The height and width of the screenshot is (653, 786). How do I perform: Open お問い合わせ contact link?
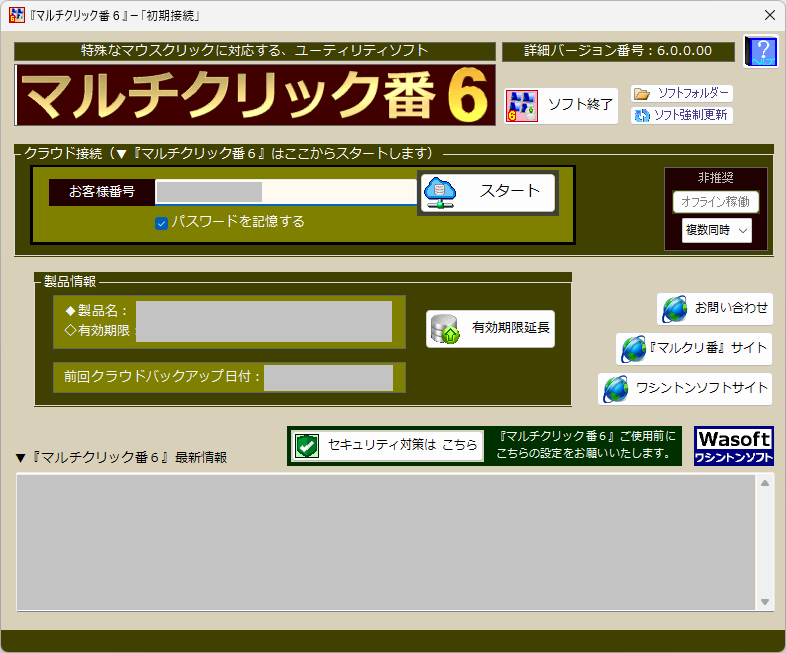tap(715, 309)
